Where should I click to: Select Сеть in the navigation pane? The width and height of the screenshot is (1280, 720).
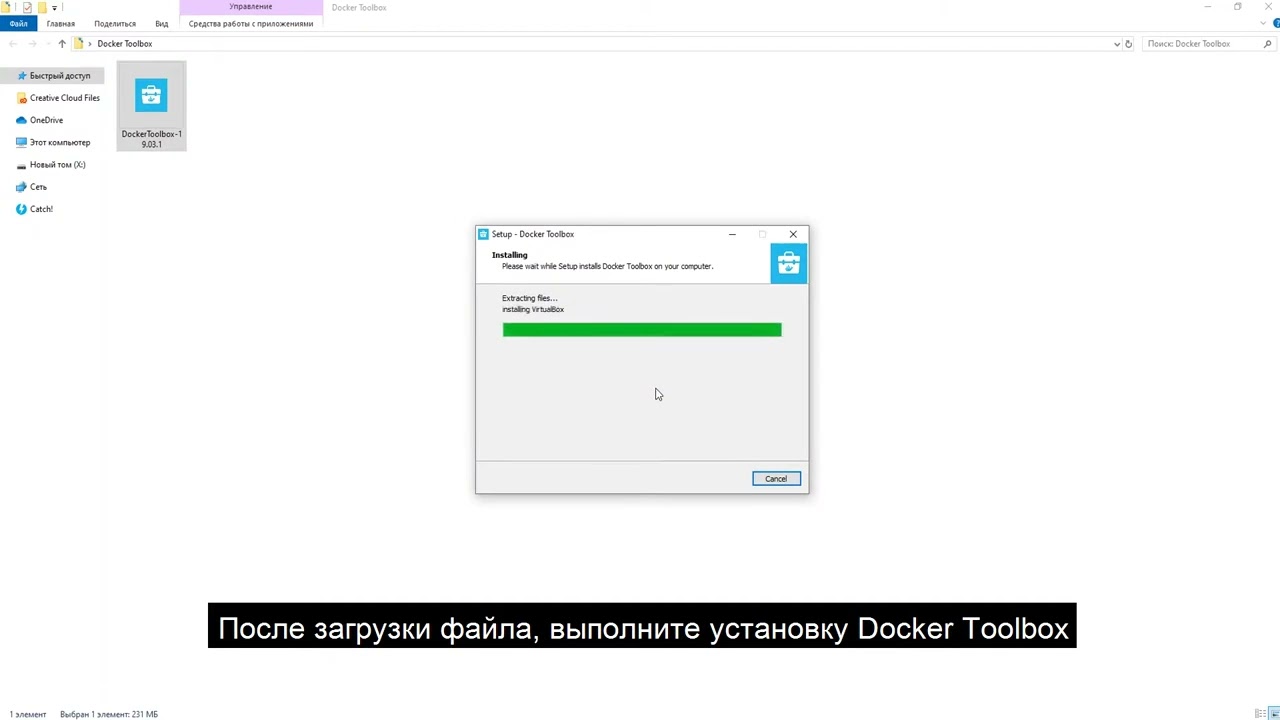[38, 187]
